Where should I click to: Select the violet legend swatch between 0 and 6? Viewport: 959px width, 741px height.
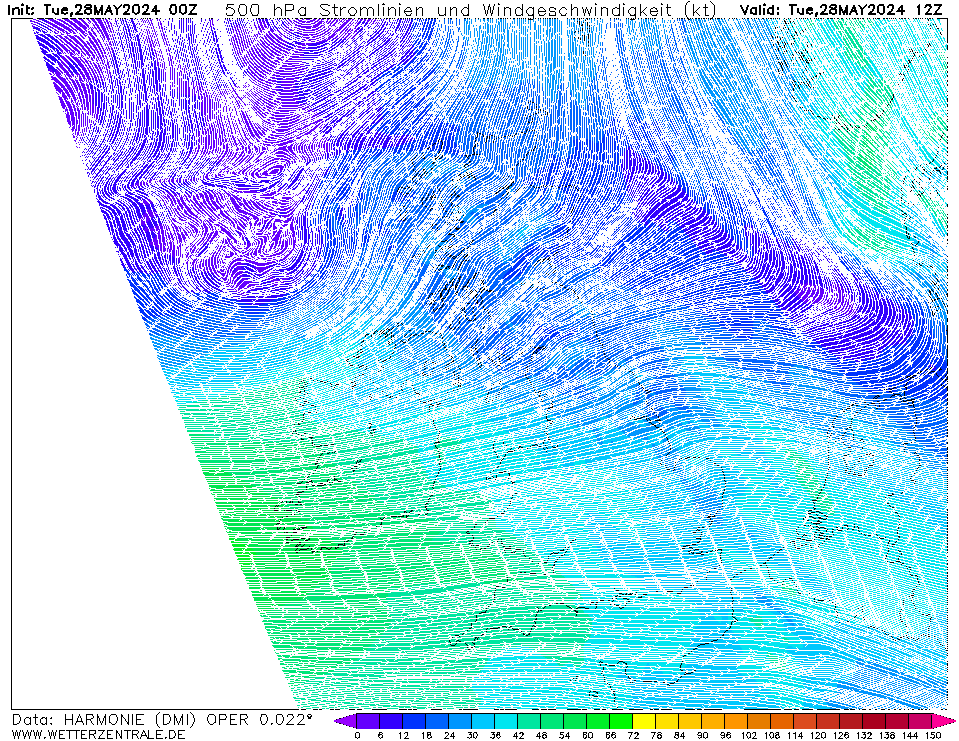[368, 721]
